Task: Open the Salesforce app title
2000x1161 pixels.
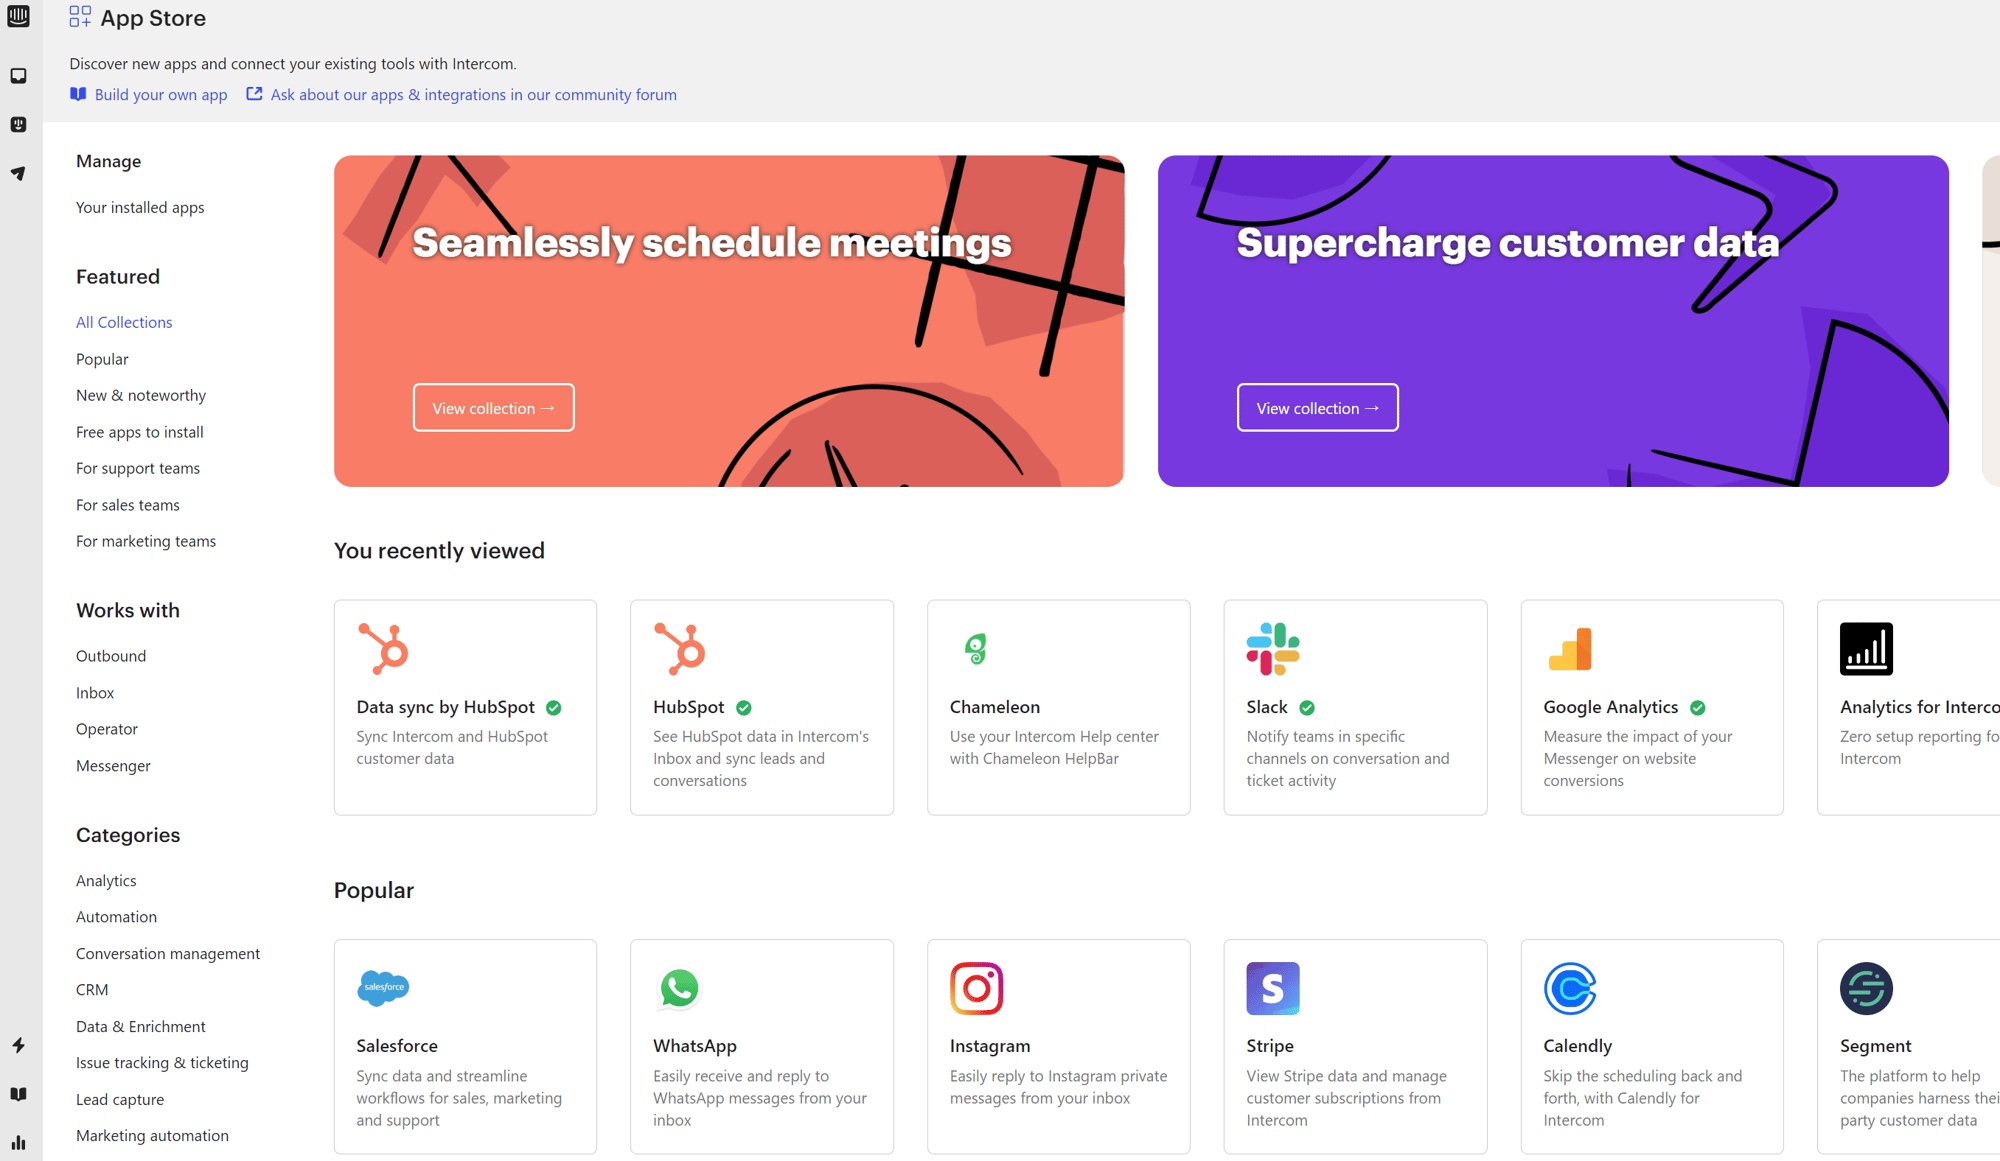Action: pyautogui.click(x=397, y=1046)
